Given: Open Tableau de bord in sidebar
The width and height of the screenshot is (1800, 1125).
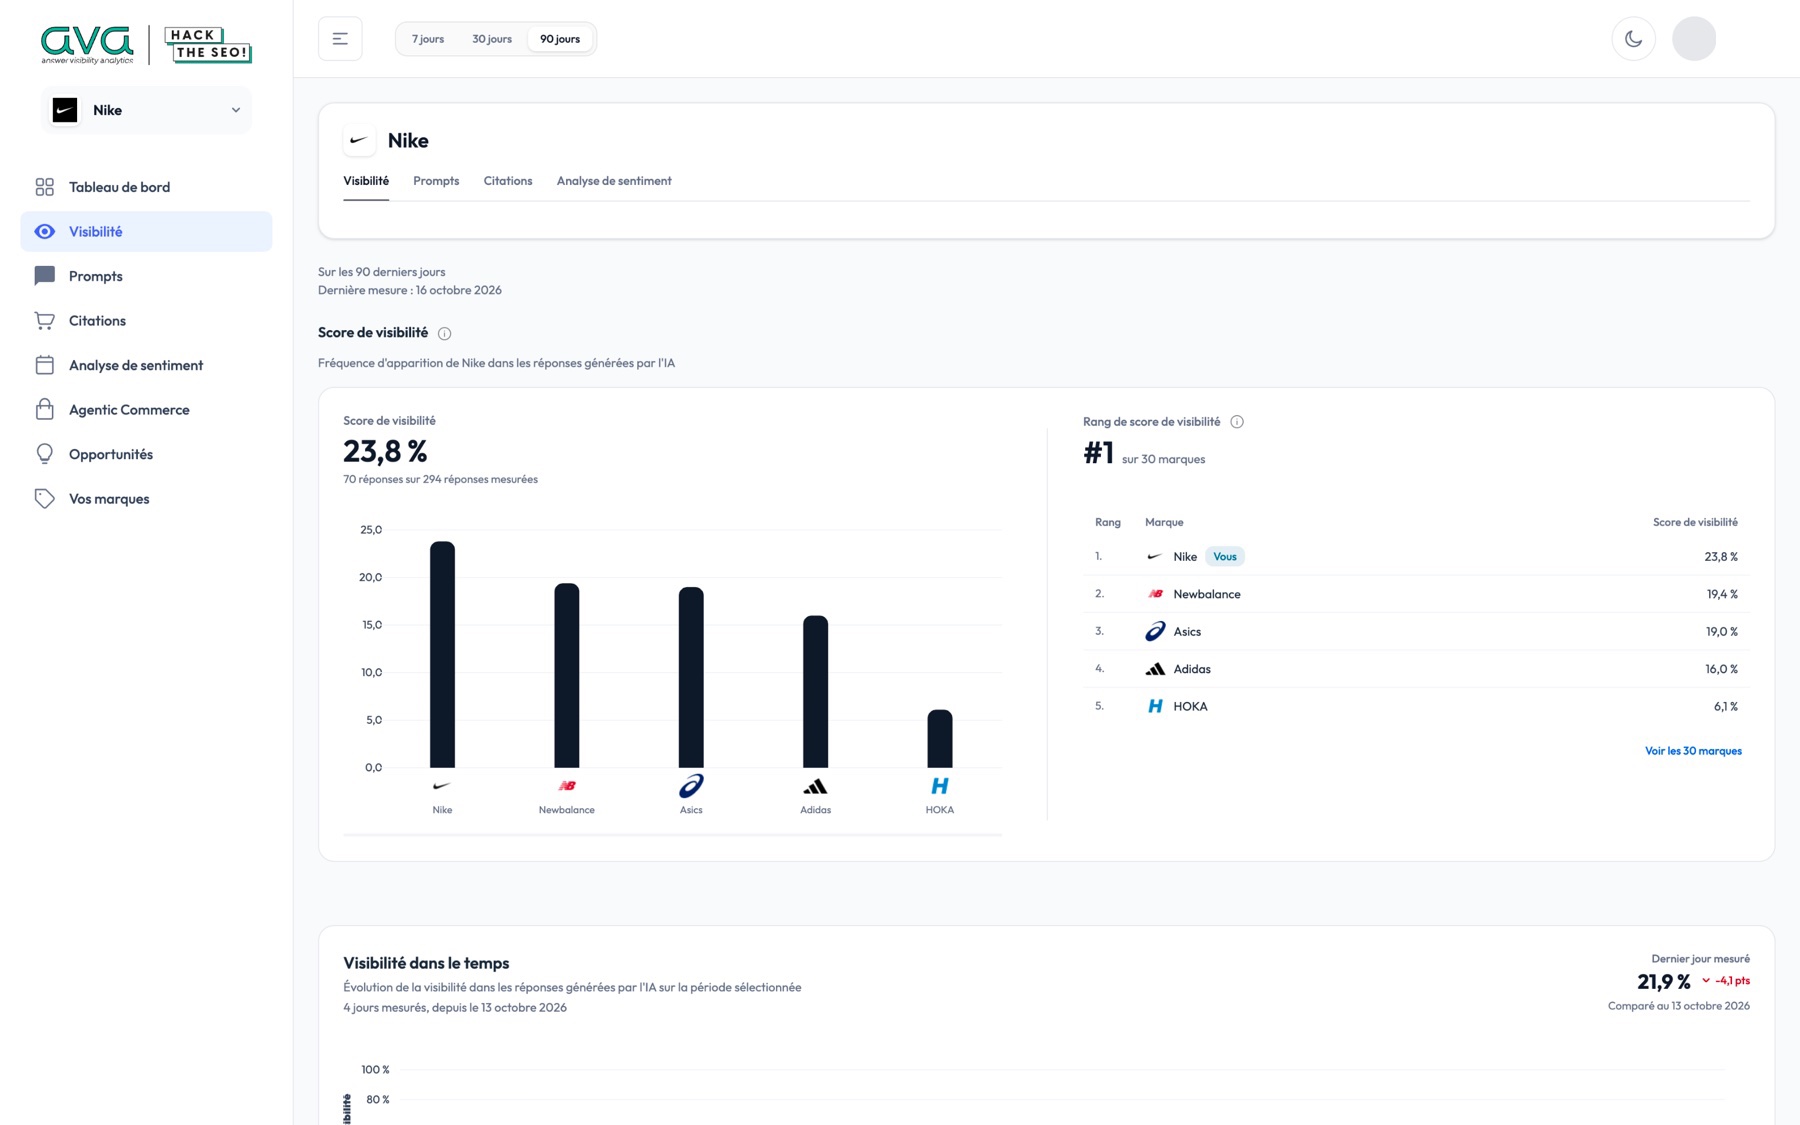Looking at the screenshot, I should pos(146,187).
